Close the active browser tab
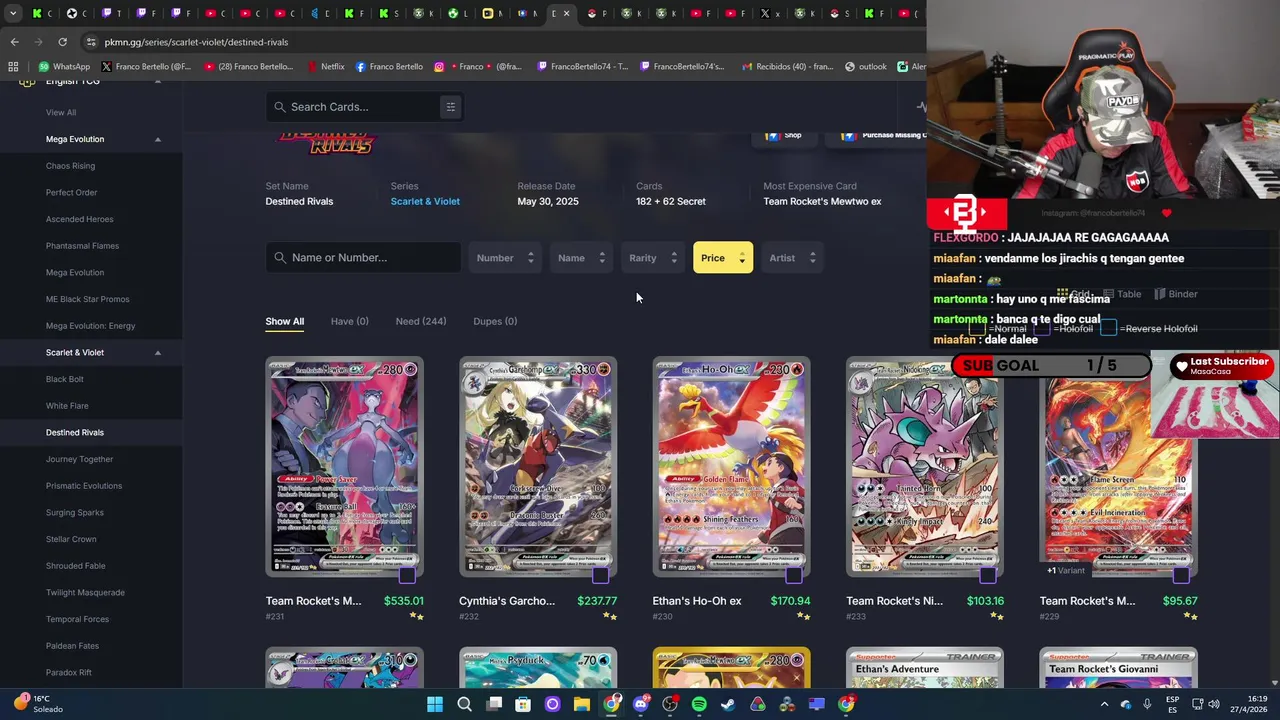The width and height of the screenshot is (1280, 720). (x=567, y=14)
